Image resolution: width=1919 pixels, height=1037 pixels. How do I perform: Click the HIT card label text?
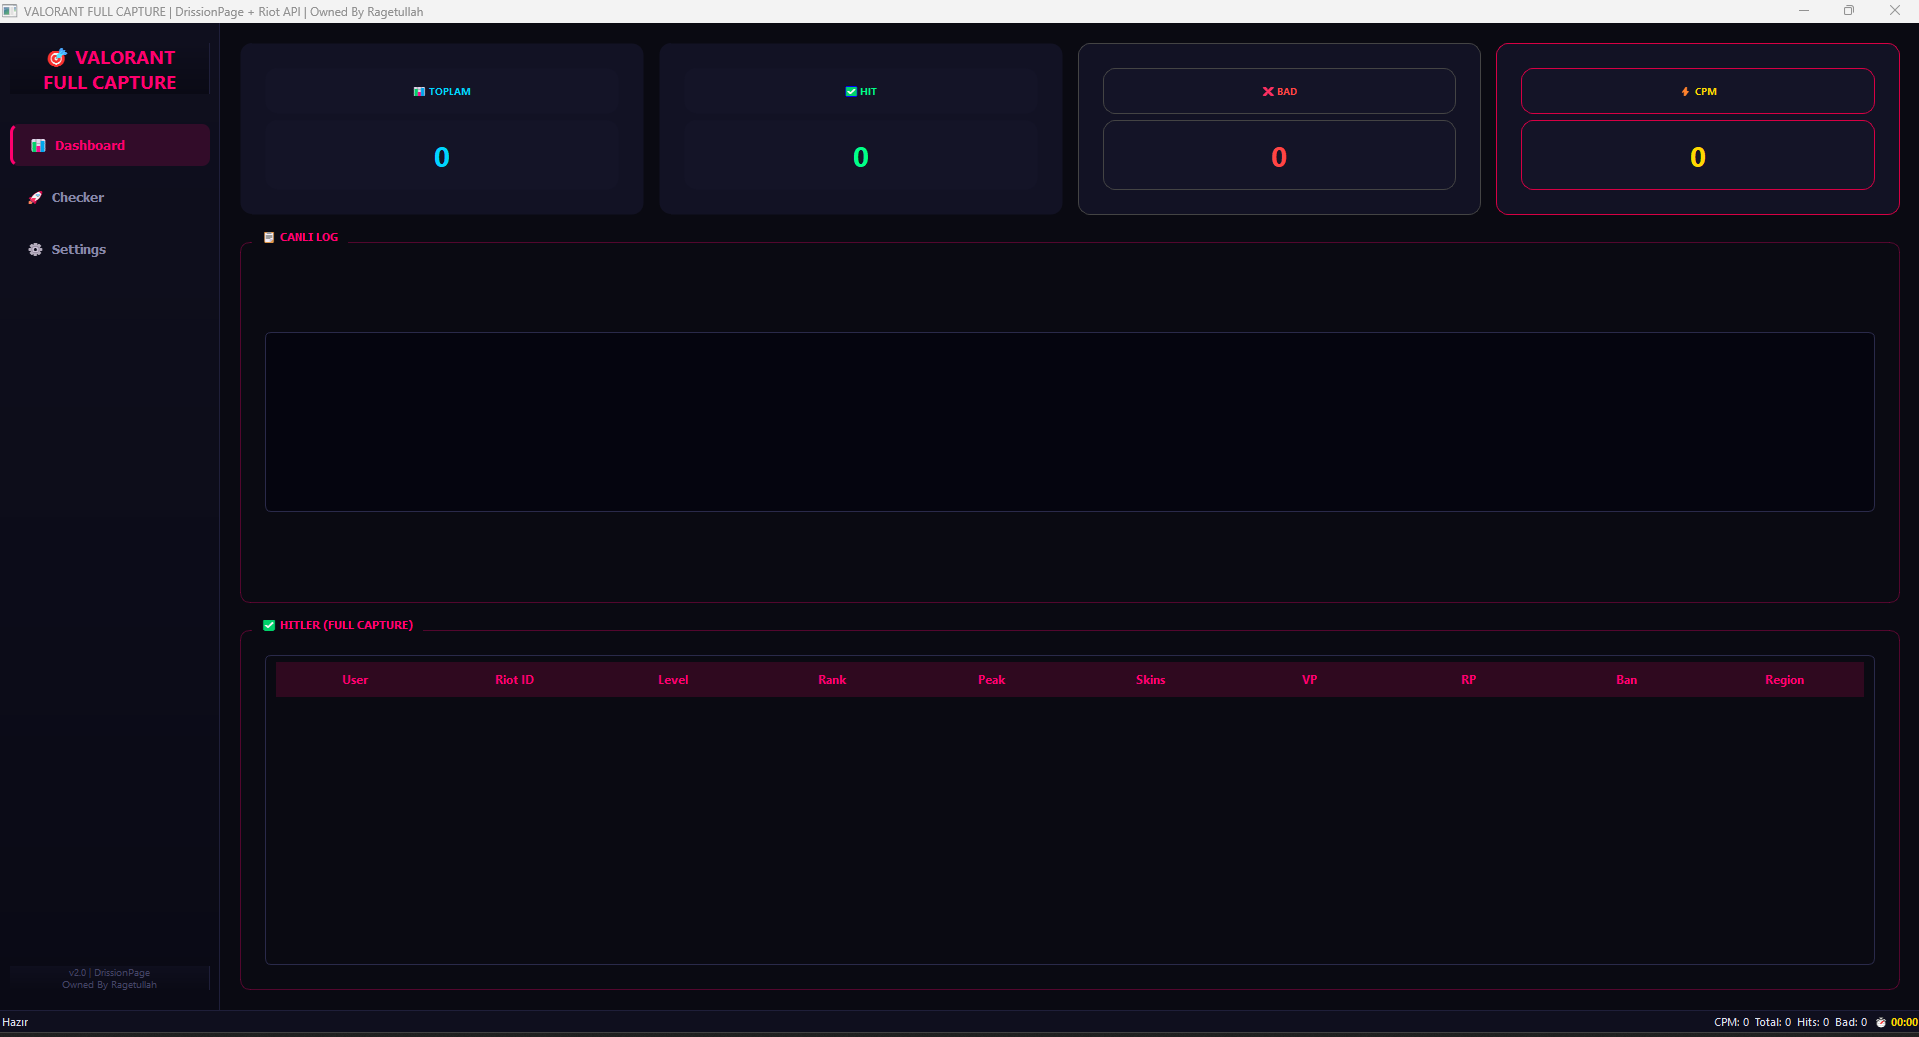[x=868, y=92]
